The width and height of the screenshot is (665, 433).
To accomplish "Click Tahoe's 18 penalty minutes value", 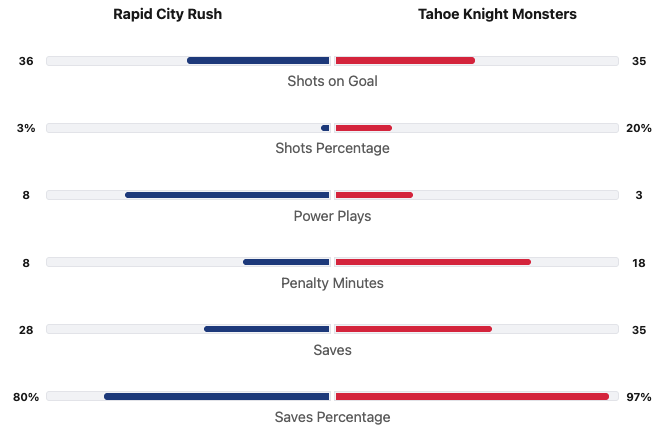I will [x=638, y=263].
